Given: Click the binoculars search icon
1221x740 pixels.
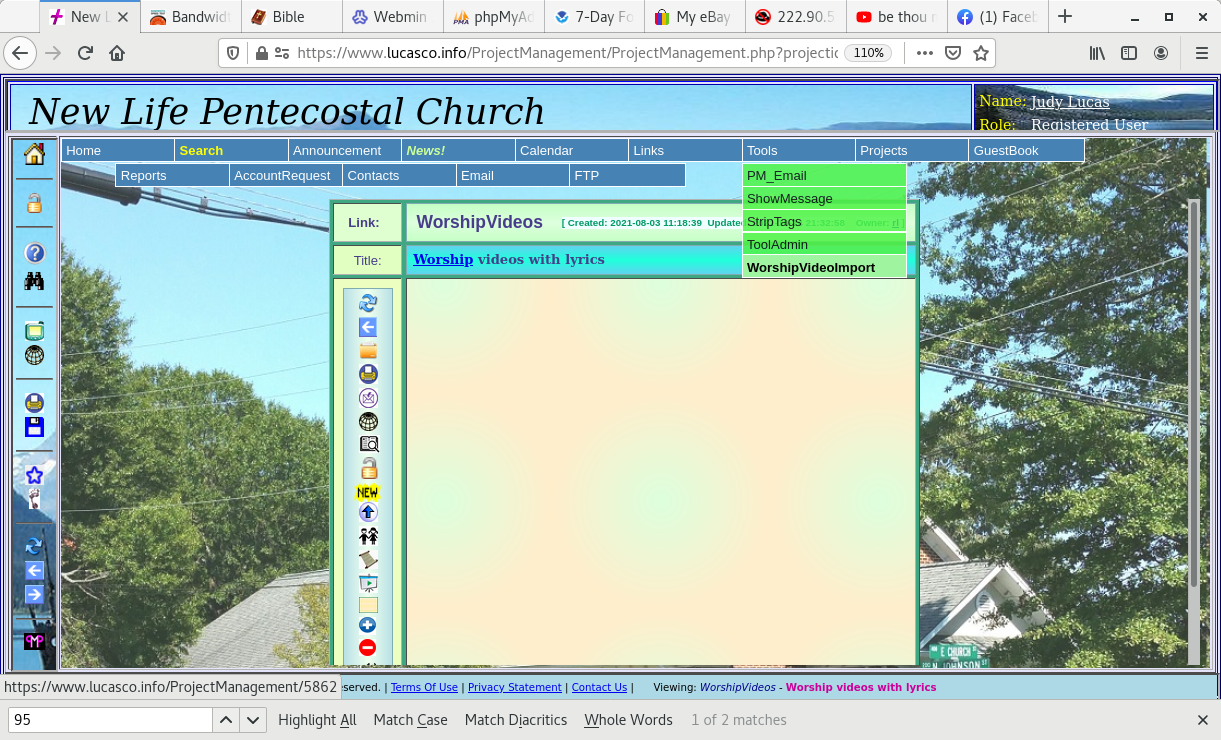Looking at the screenshot, I should 34,281.
